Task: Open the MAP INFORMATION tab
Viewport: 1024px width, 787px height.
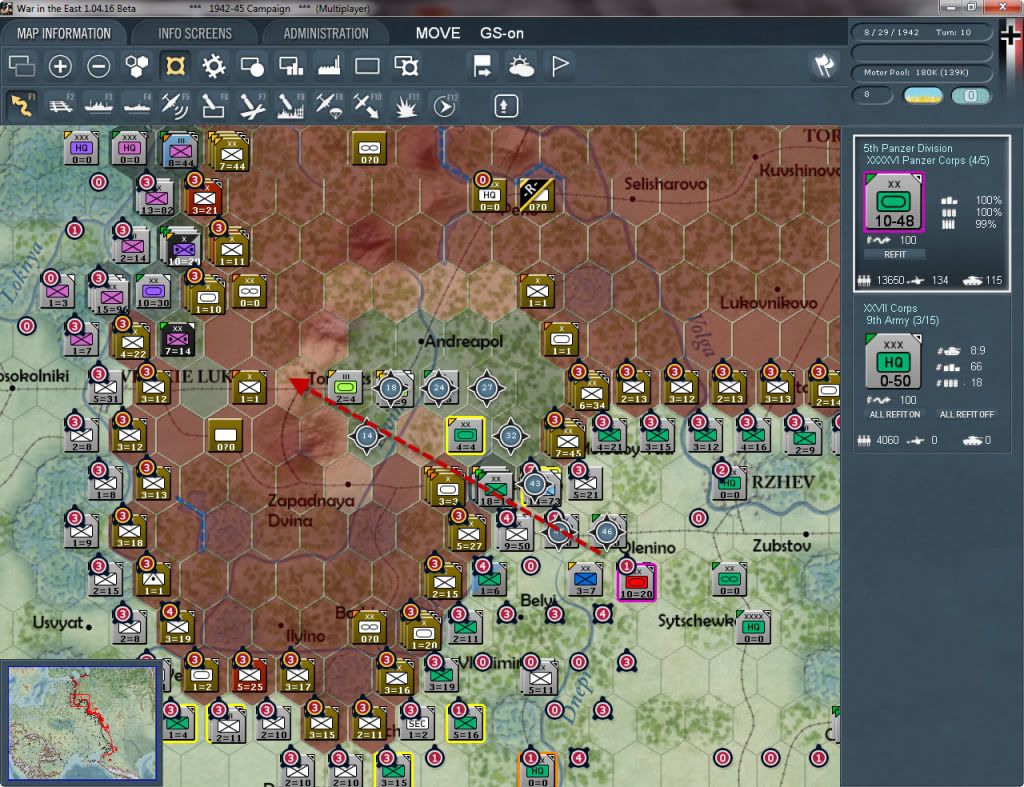Action: point(63,33)
